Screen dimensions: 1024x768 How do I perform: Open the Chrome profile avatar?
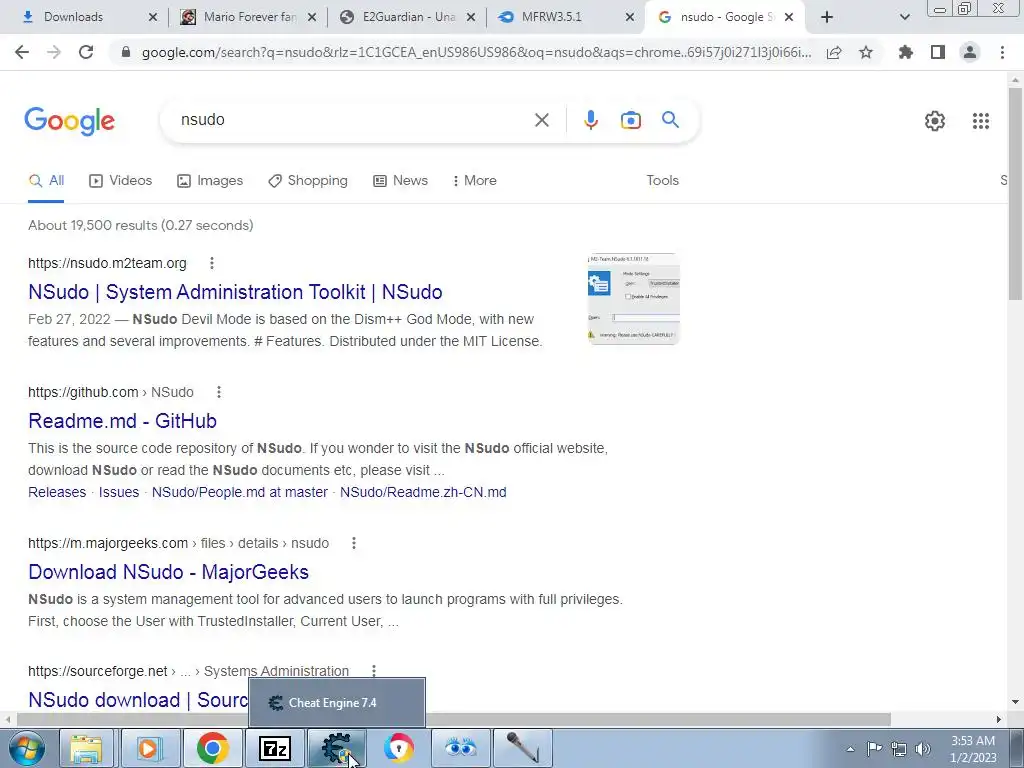coord(970,52)
